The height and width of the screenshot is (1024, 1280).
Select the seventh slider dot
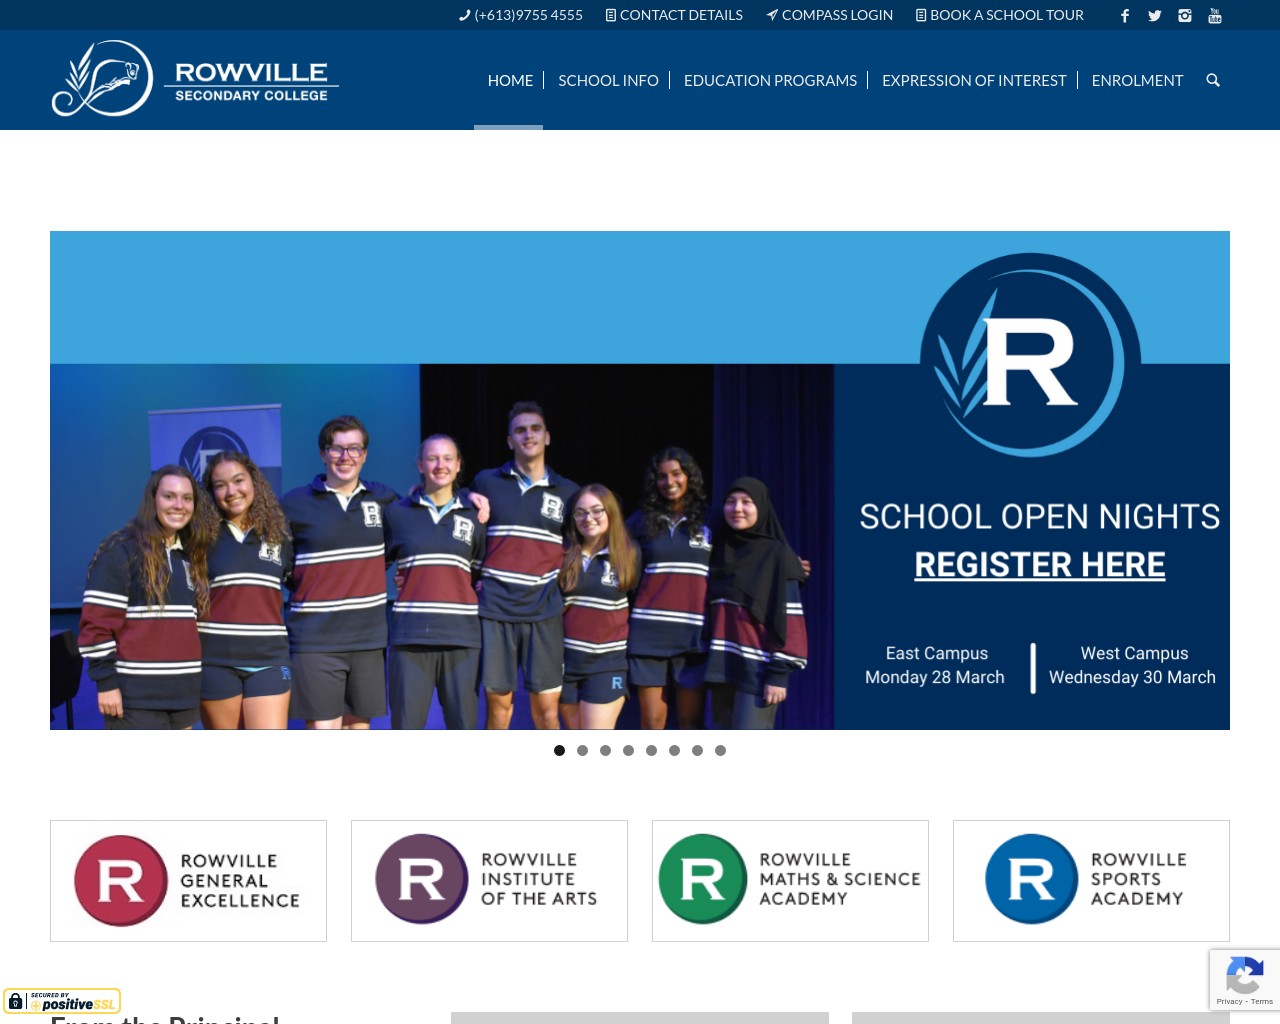coord(697,750)
